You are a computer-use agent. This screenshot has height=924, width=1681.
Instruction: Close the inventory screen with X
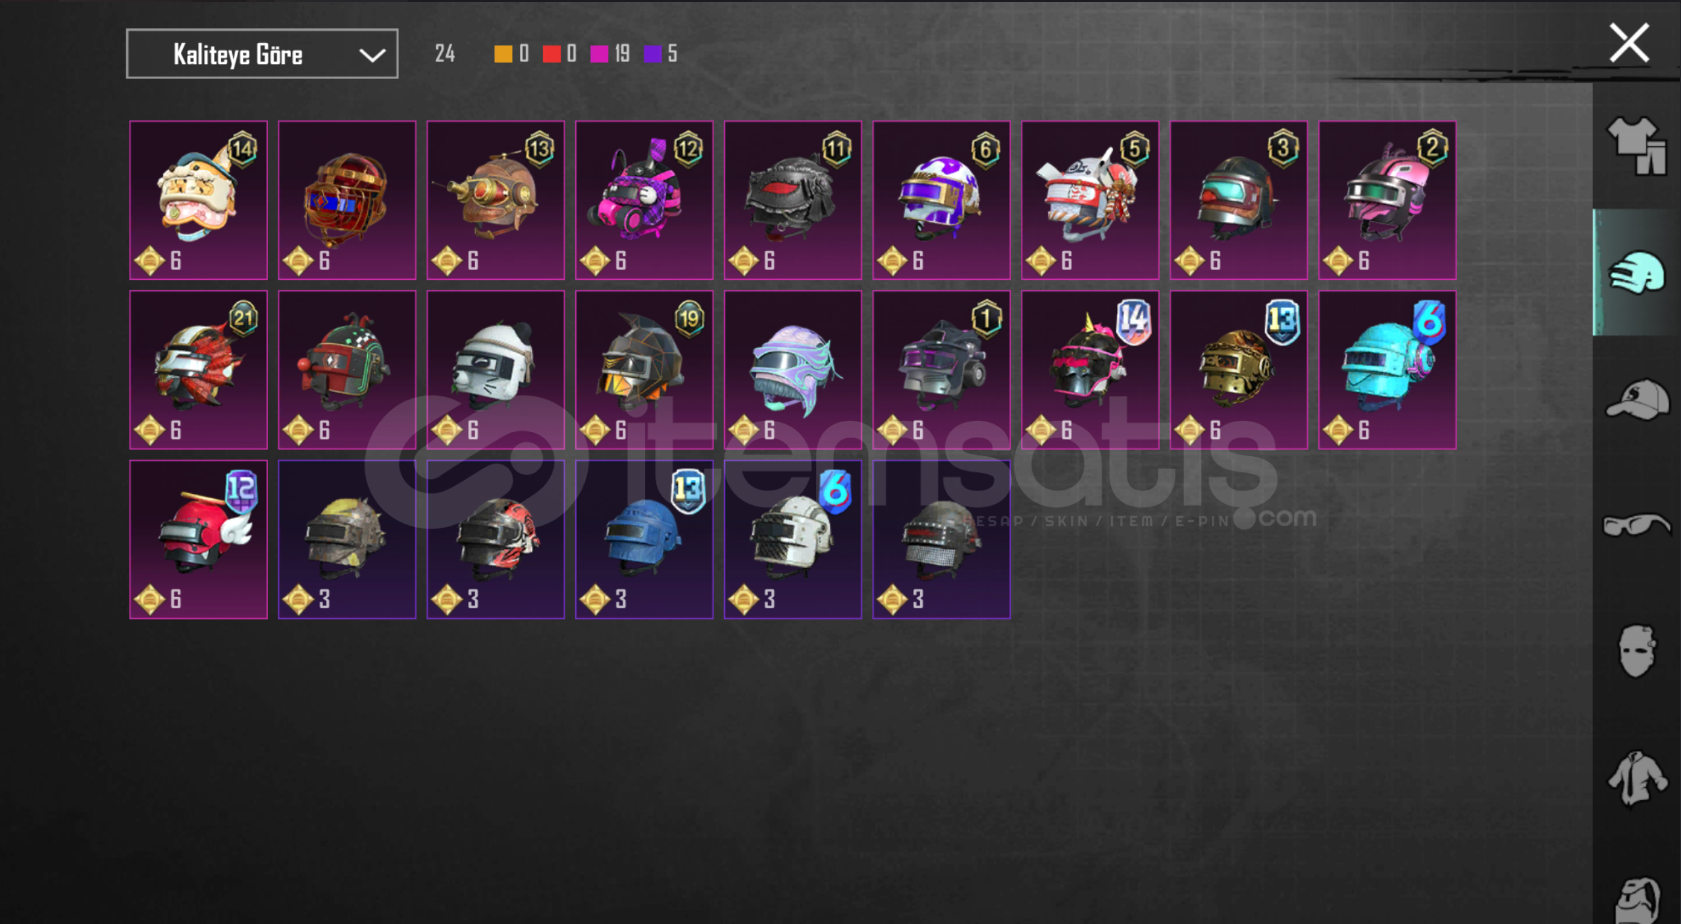click(x=1629, y=43)
